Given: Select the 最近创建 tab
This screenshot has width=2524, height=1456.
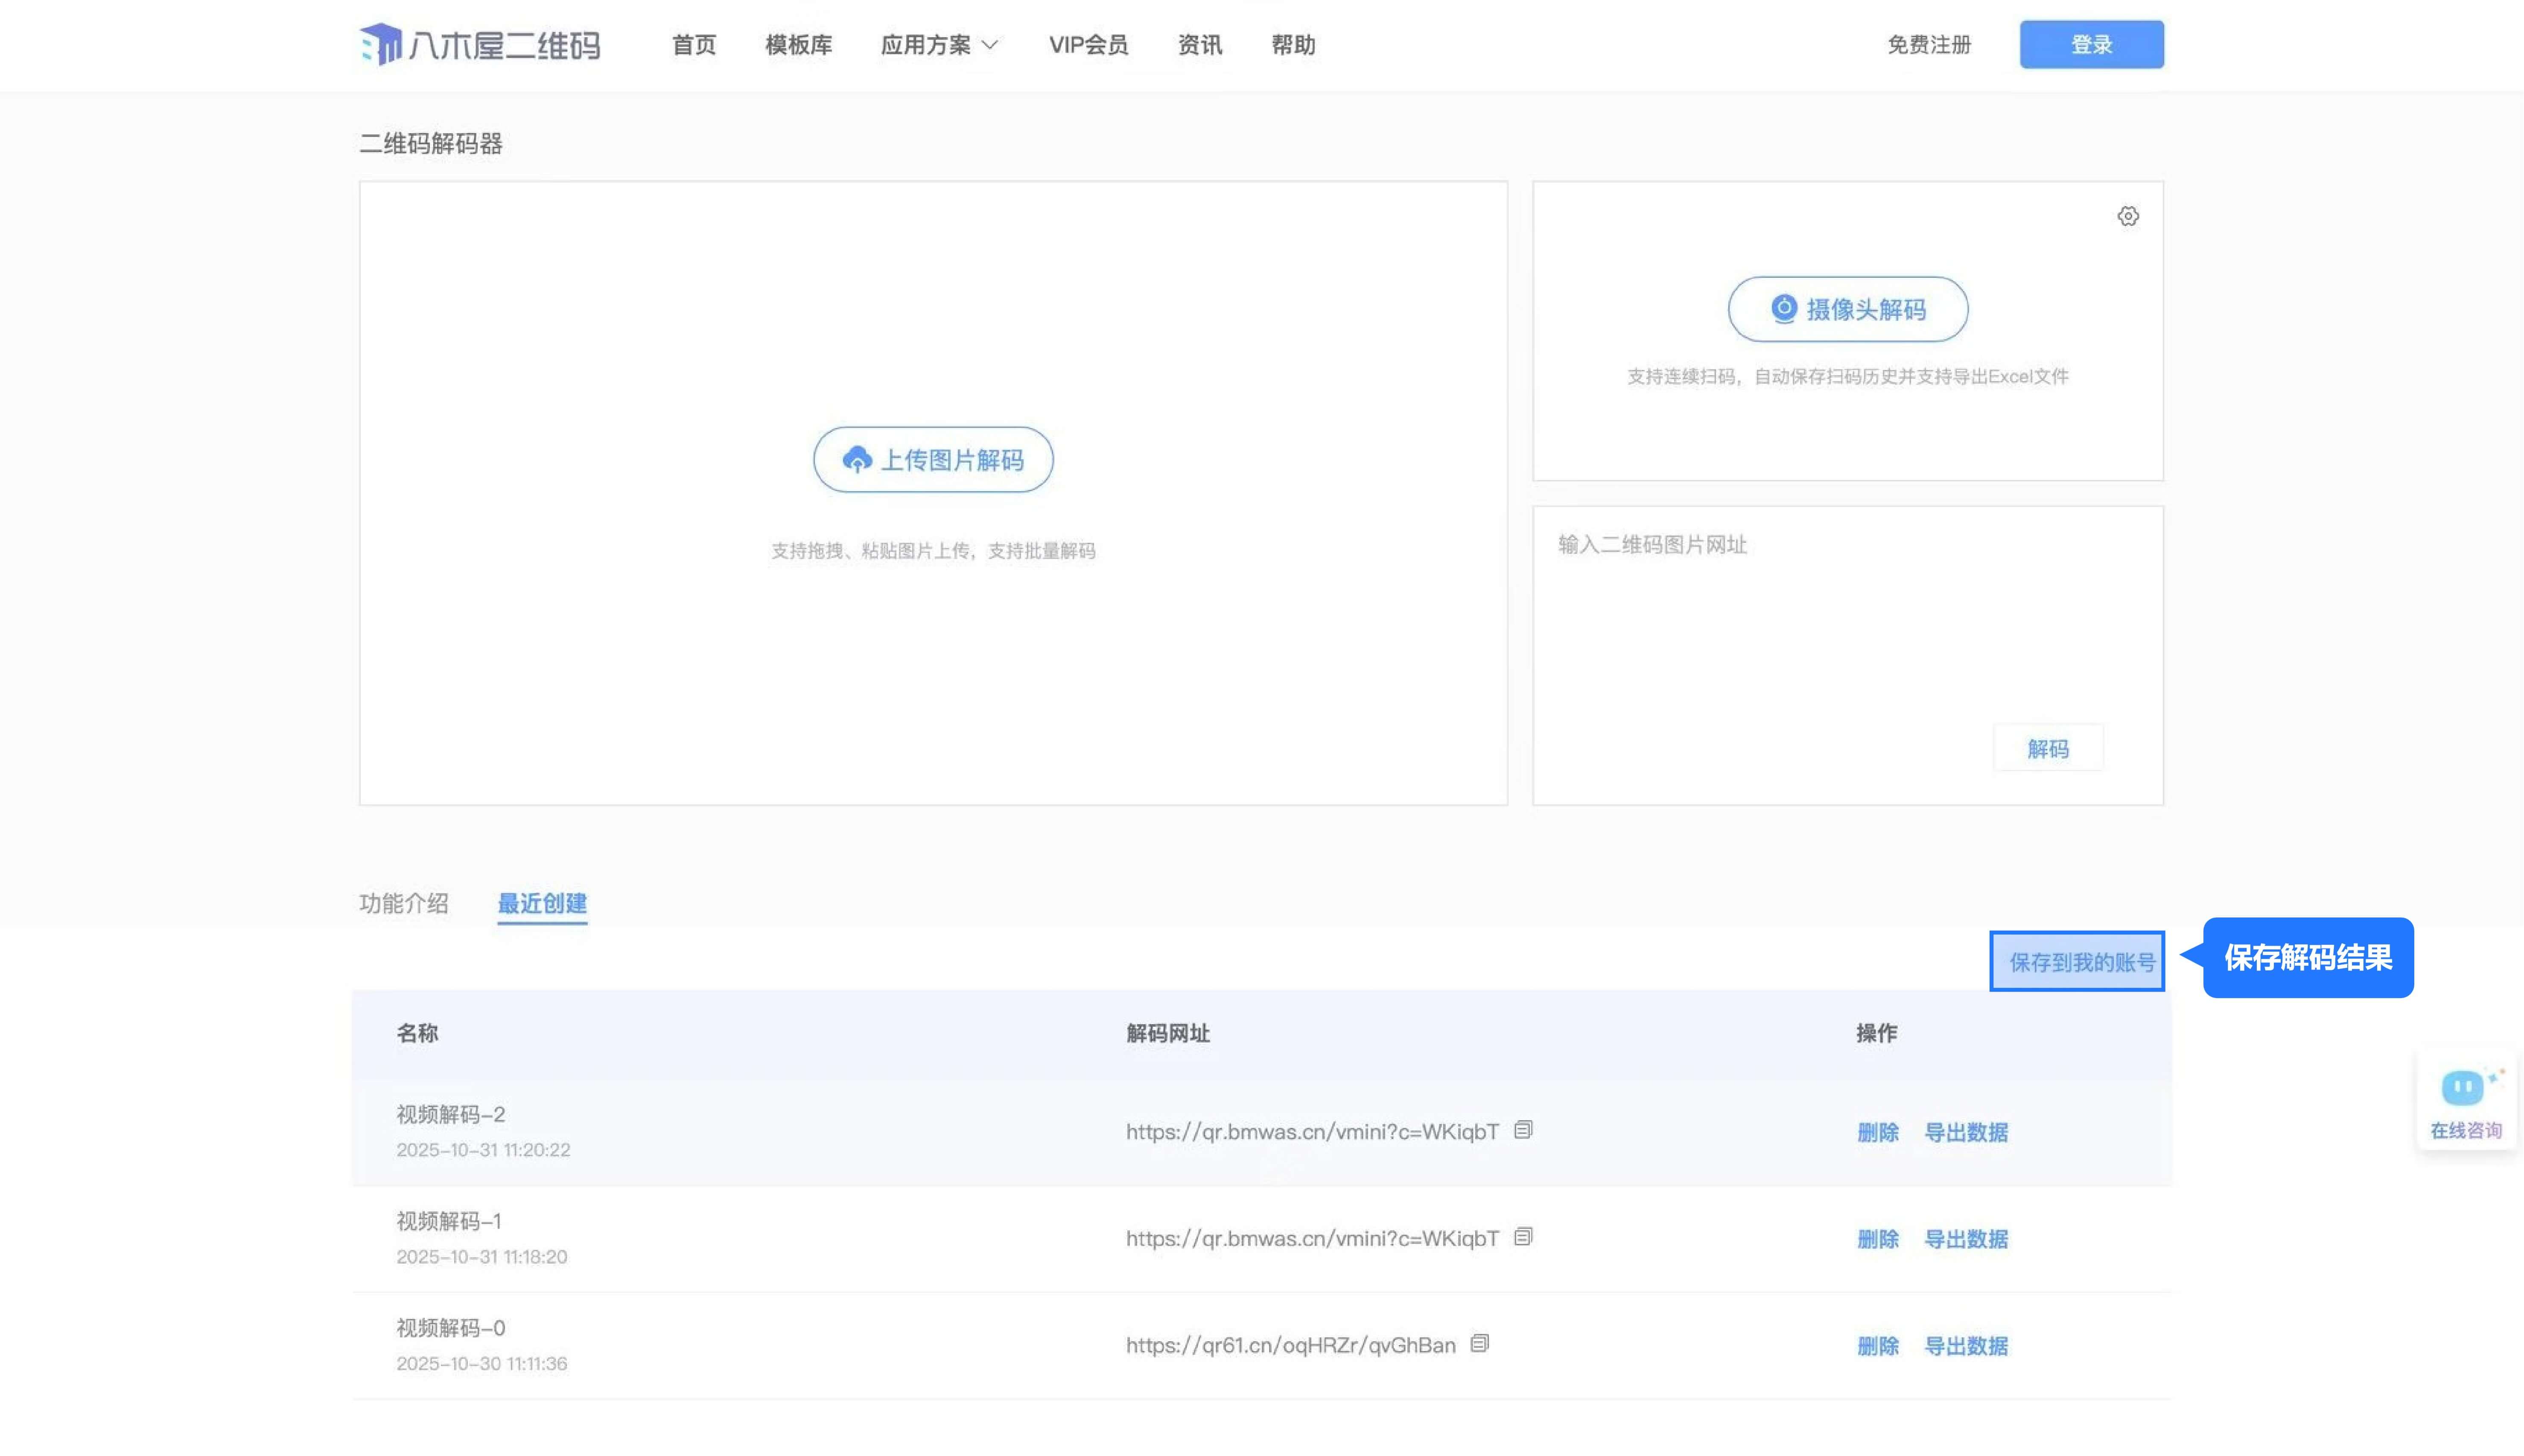Looking at the screenshot, I should 542,903.
